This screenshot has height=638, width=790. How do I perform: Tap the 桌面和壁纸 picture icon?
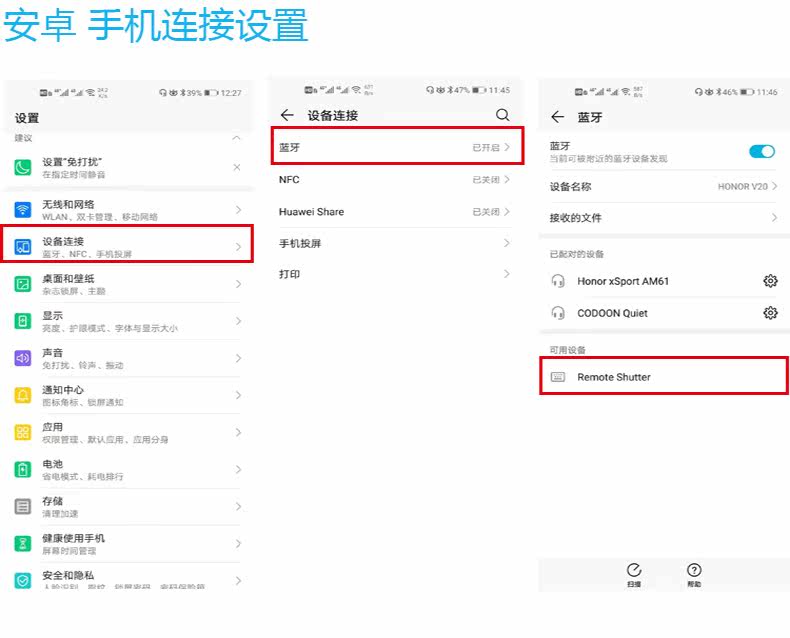click(x=23, y=284)
